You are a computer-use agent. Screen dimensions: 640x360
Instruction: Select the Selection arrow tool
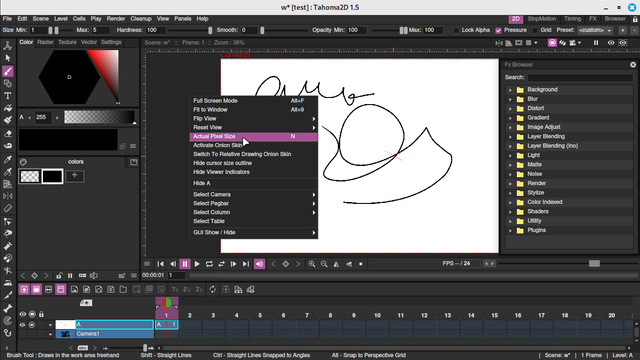pos(7,58)
